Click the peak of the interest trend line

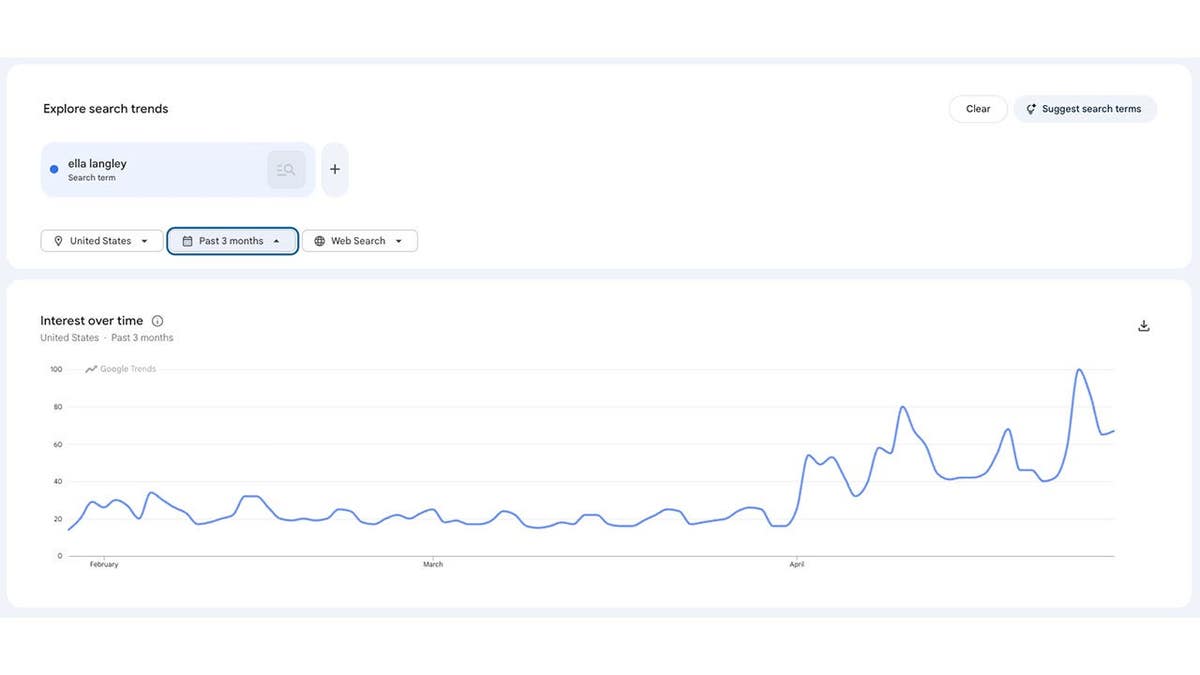pos(1081,369)
